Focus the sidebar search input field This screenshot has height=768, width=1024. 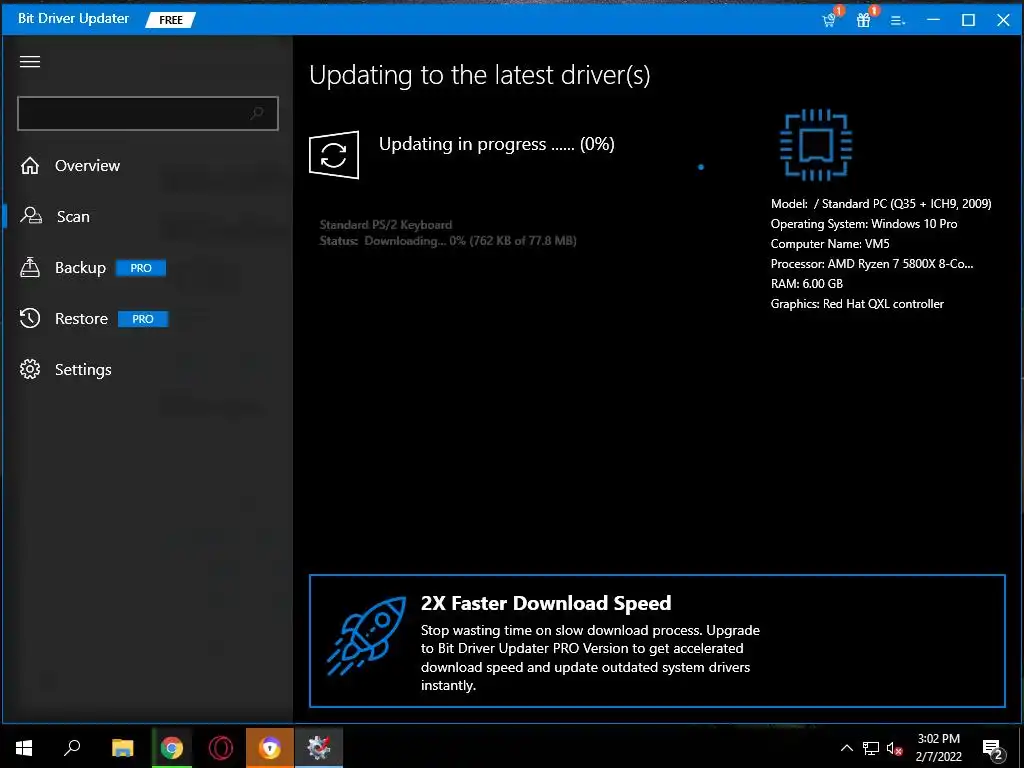148,113
